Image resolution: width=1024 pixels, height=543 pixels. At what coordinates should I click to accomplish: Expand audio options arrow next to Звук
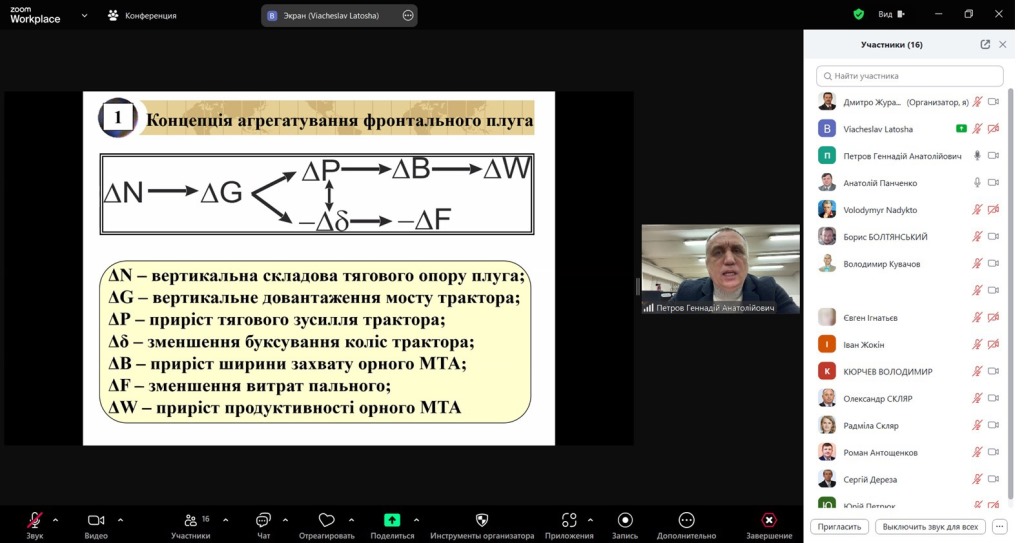point(56,520)
